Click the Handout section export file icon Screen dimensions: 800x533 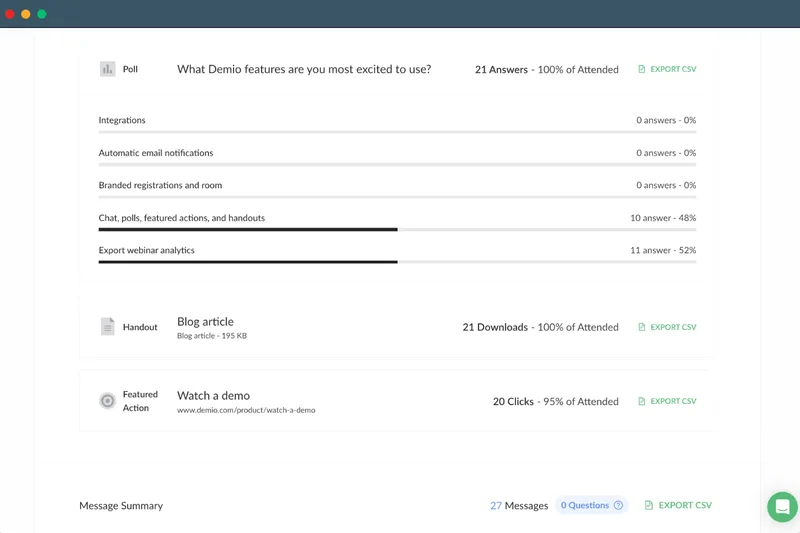[x=642, y=327]
